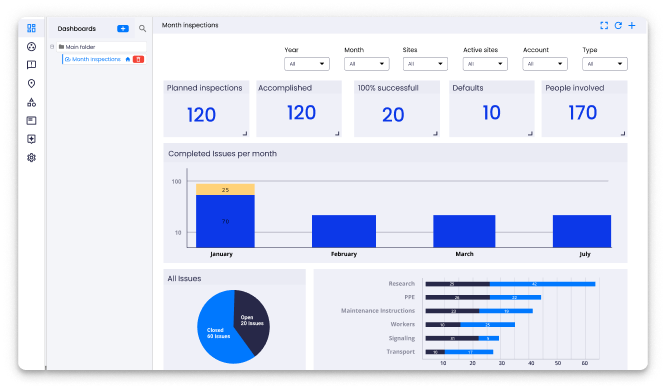Click resize handle of People involved card
This screenshot has width=666, height=389.
tap(623, 133)
